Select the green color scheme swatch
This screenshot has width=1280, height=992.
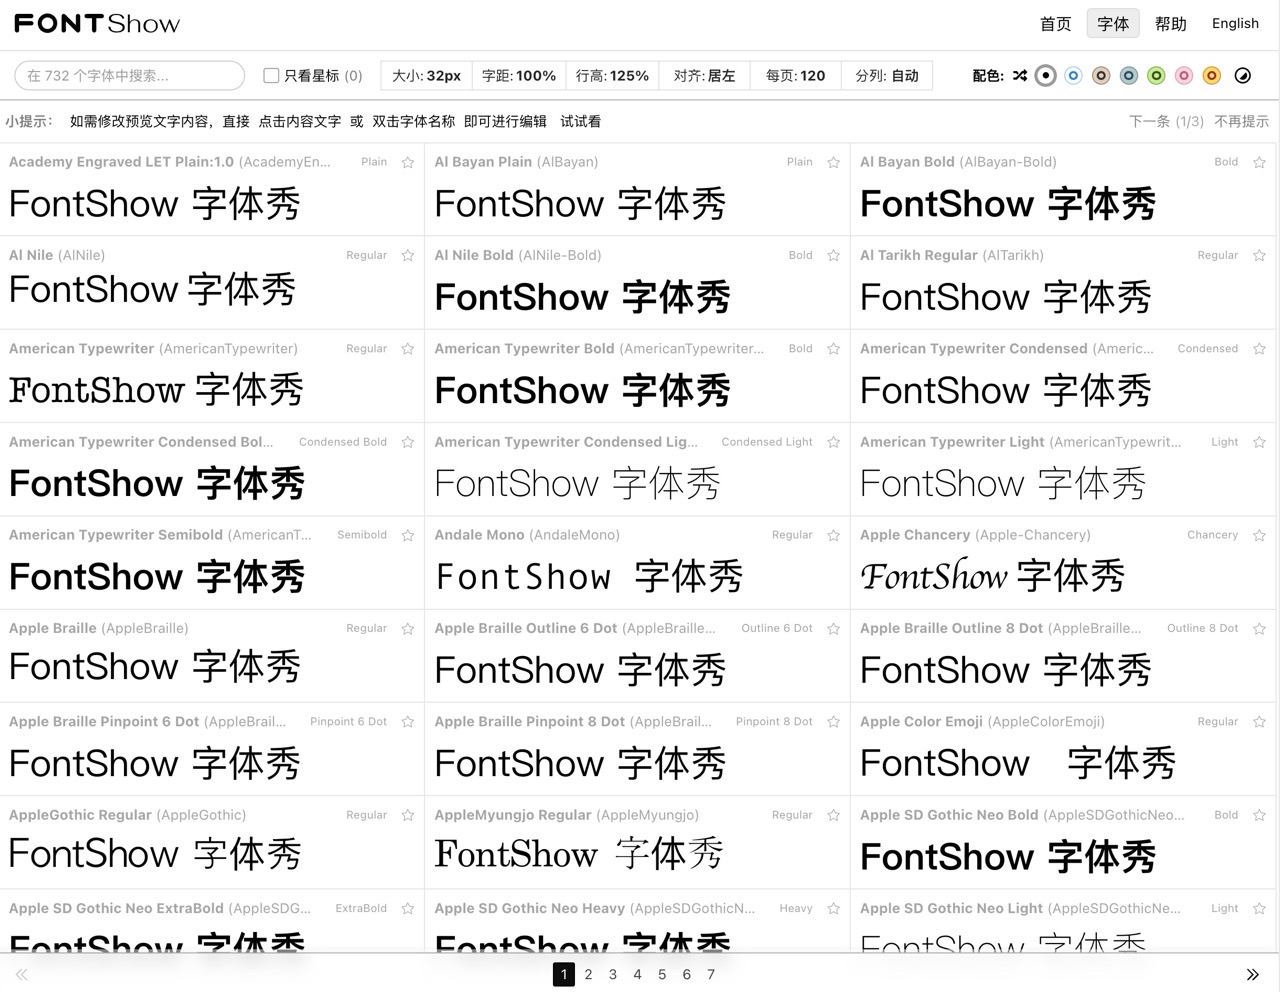click(1157, 76)
